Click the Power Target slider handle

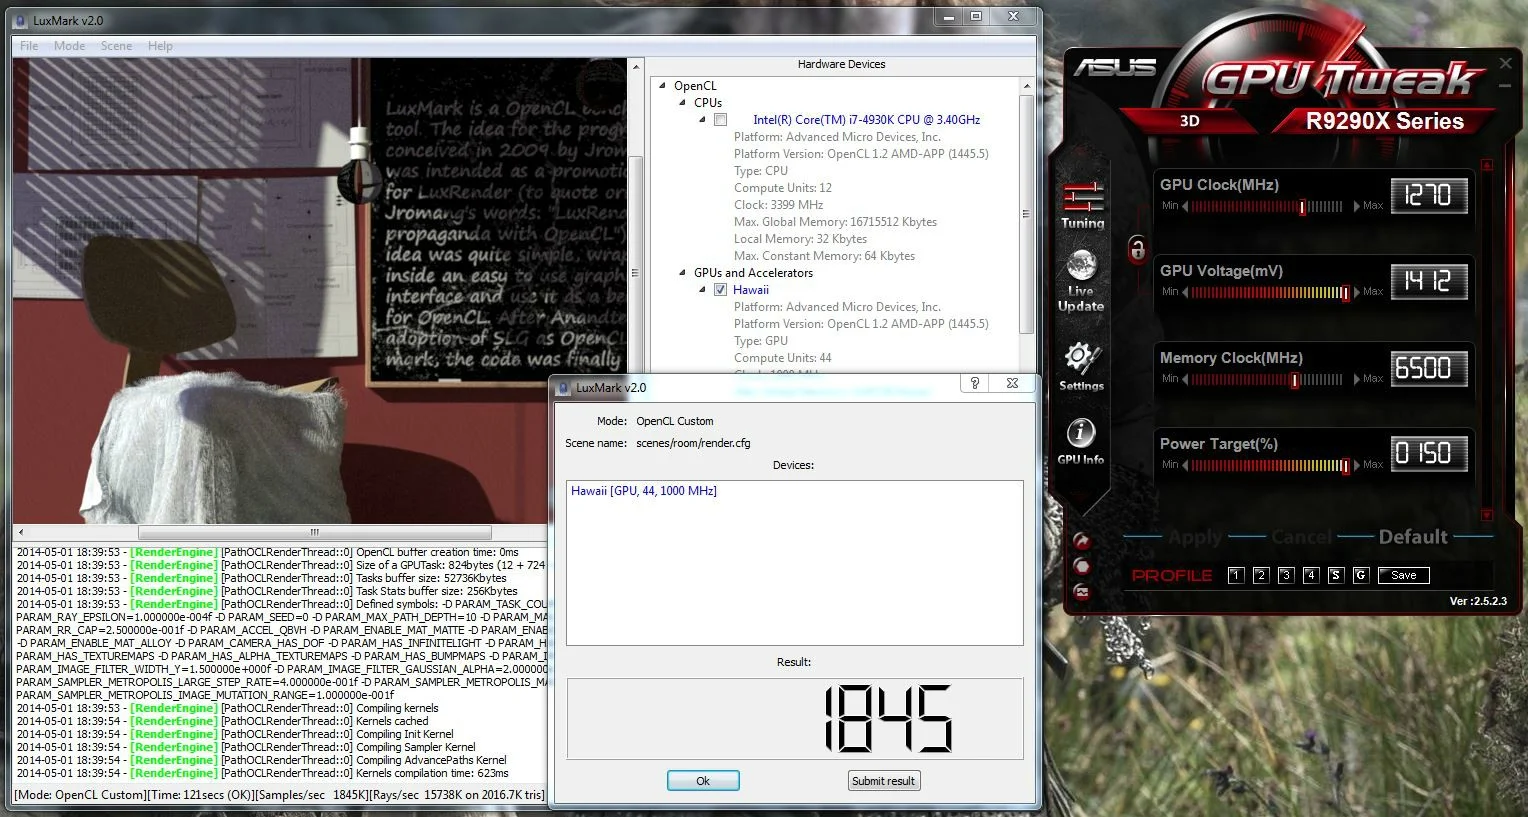[x=1345, y=466]
